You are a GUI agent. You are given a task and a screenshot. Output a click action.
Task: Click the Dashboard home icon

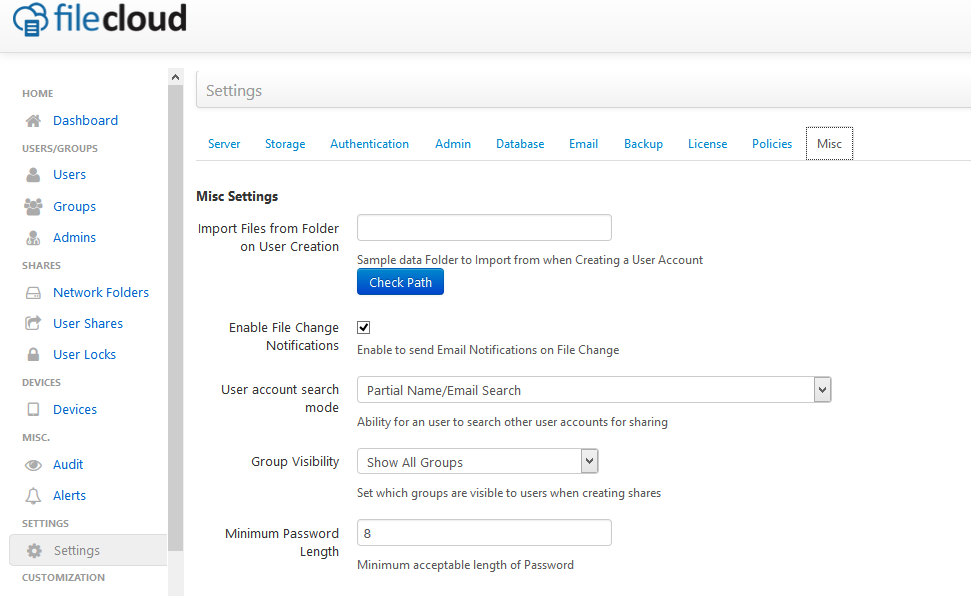point(33,121)
